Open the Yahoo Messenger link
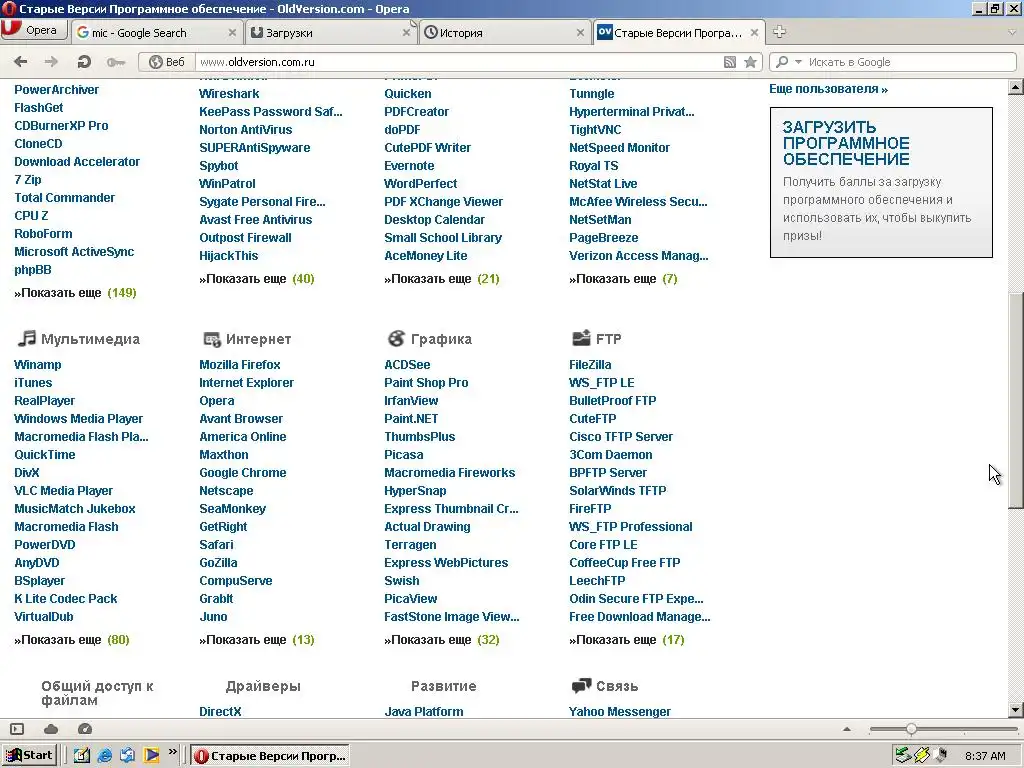 [x=620, y=711]
